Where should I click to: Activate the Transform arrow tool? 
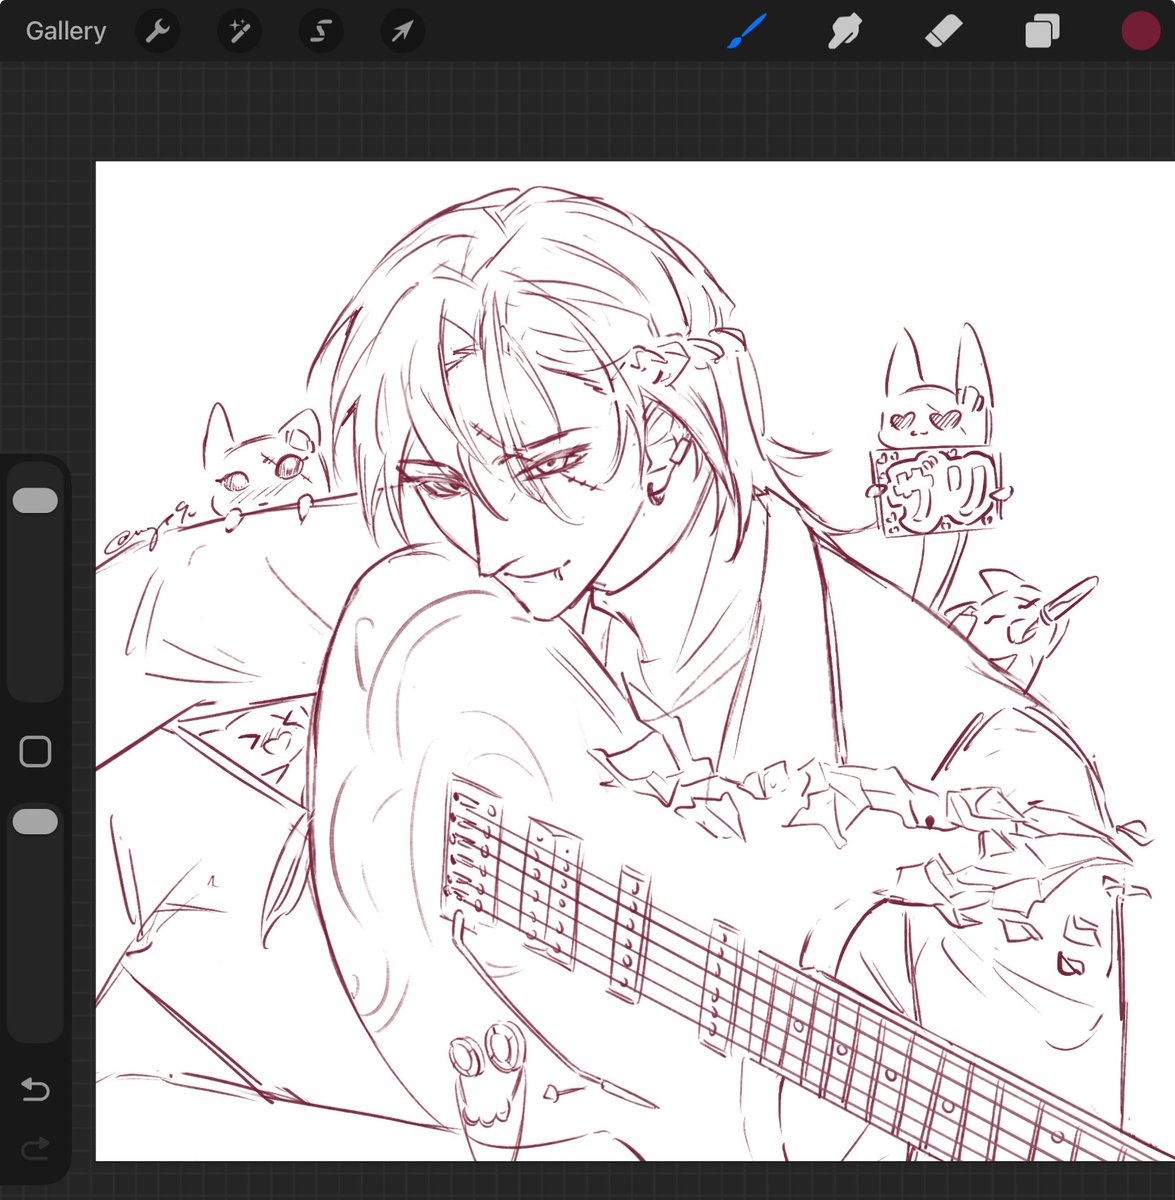pyautogui.click(x=402, y=31)
